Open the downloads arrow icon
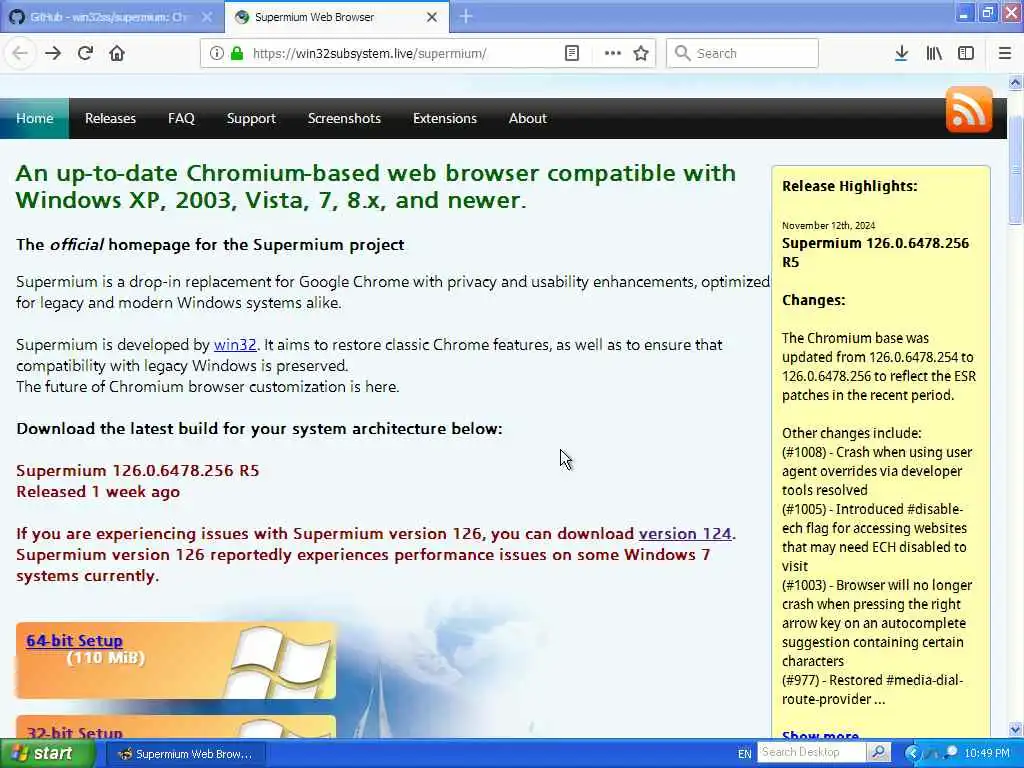The height and width of the screenshot is (768, 1024). coord(901,54)
